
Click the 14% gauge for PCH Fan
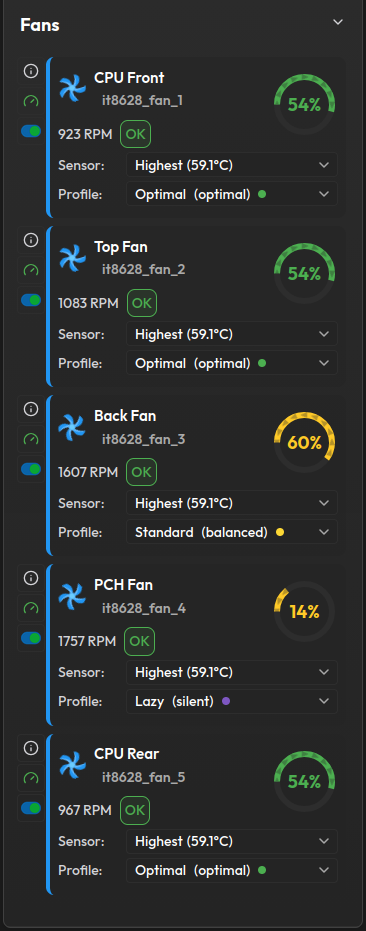tap(304, 611)
